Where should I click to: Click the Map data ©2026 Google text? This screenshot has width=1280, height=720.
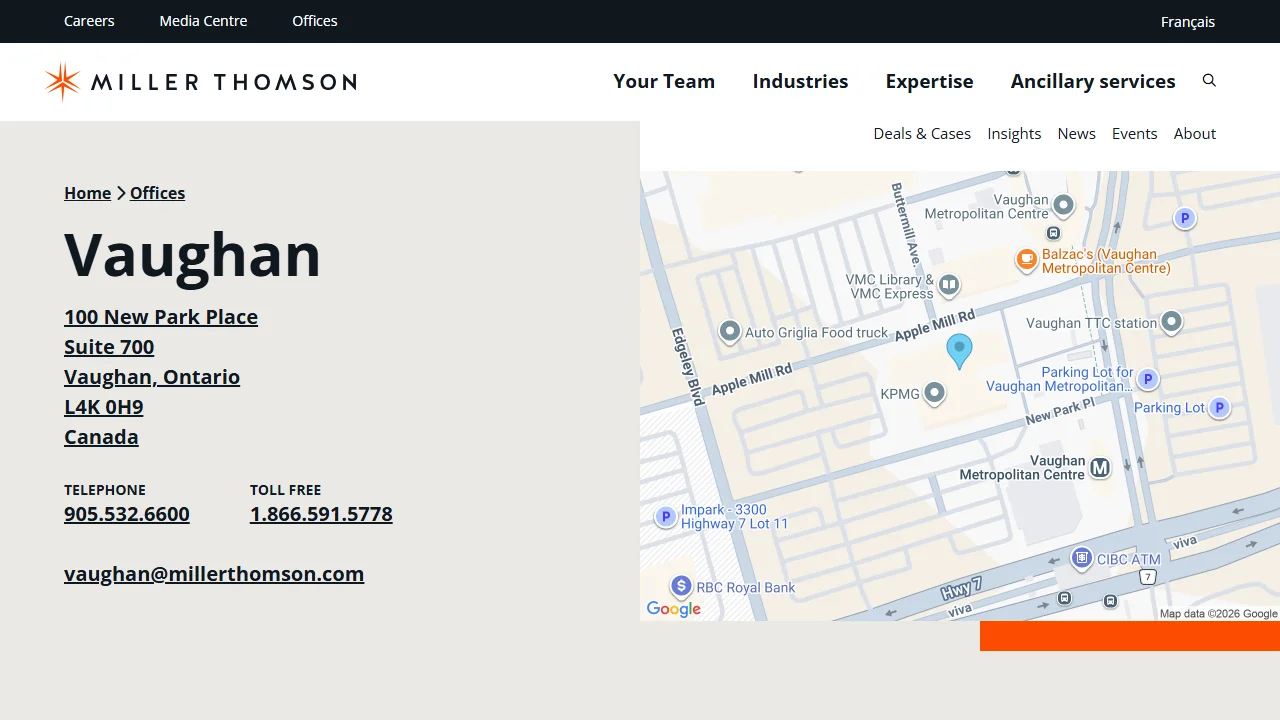1218,614
